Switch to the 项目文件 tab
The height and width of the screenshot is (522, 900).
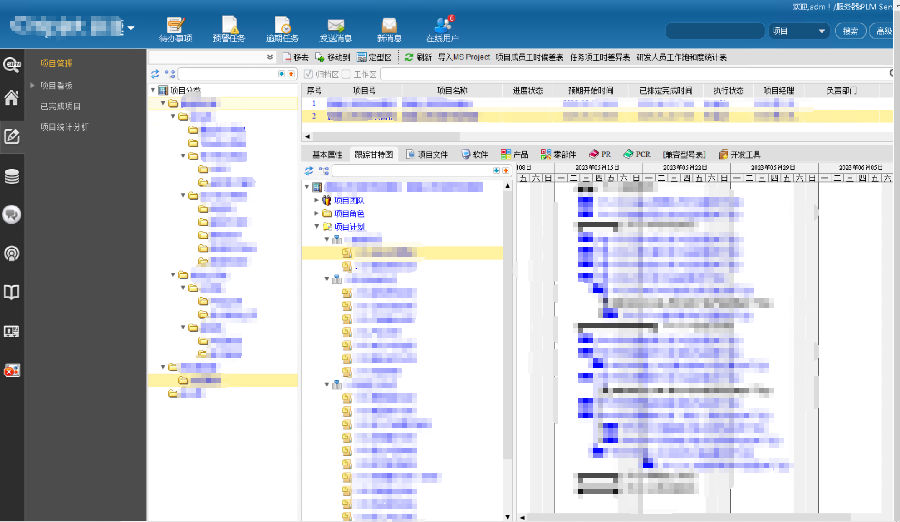[433, 155]
